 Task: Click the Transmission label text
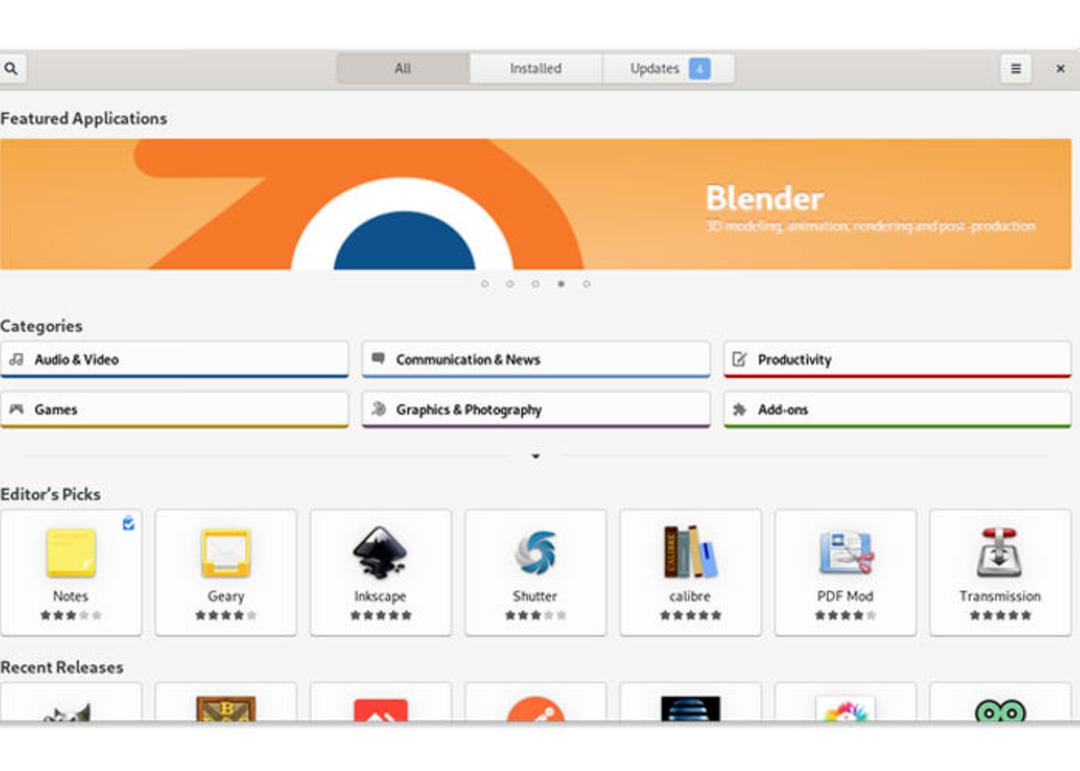pos(1000,596)
